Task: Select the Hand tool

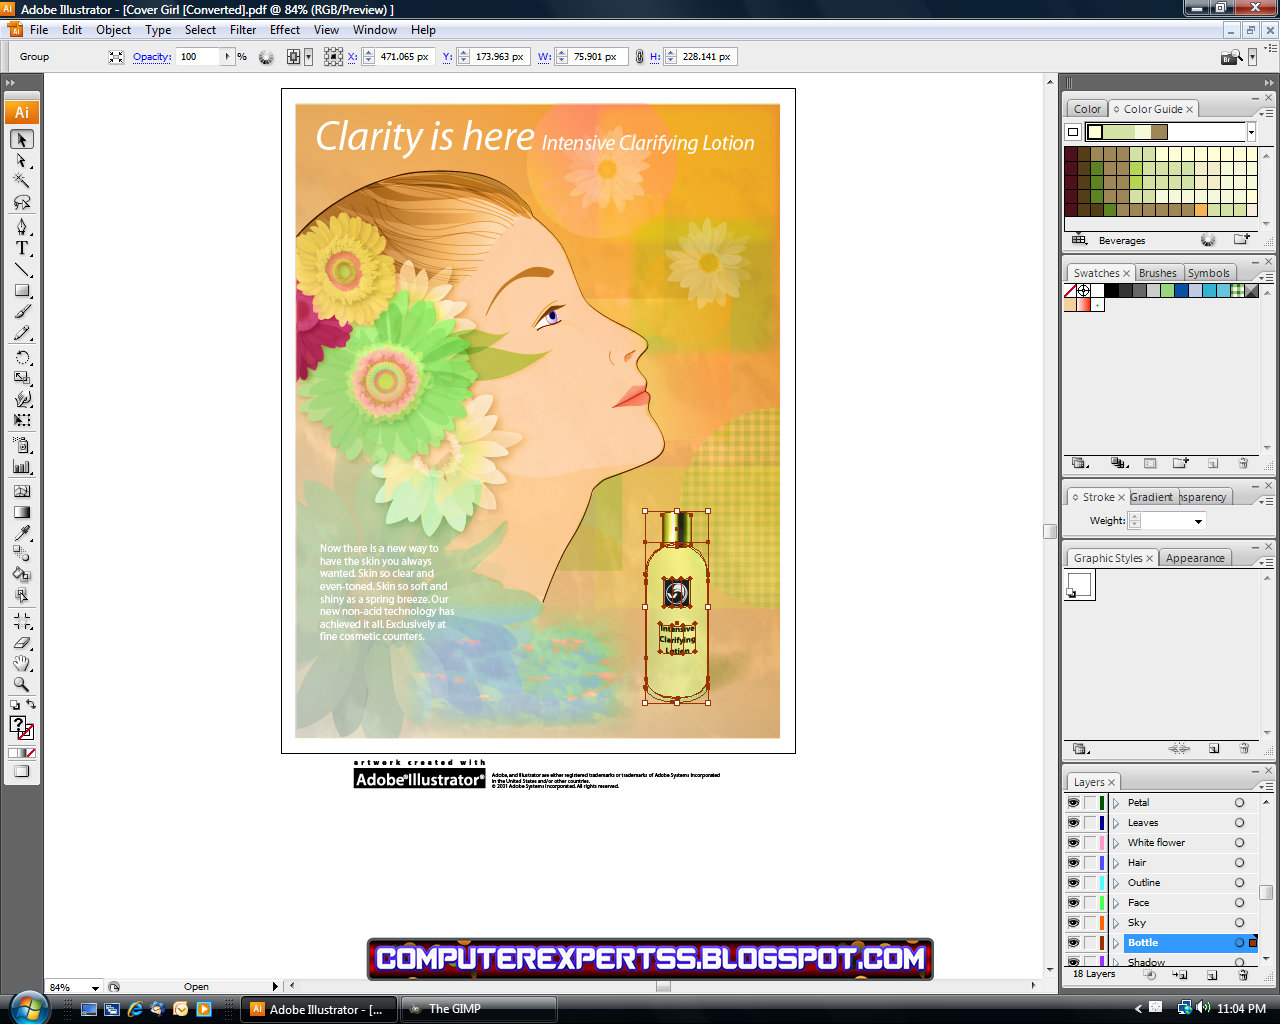Action: click(22, 664)
